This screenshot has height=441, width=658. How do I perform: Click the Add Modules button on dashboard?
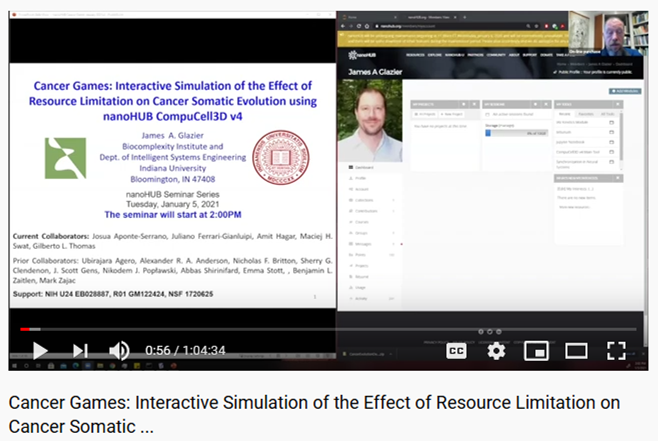[625, 90]
